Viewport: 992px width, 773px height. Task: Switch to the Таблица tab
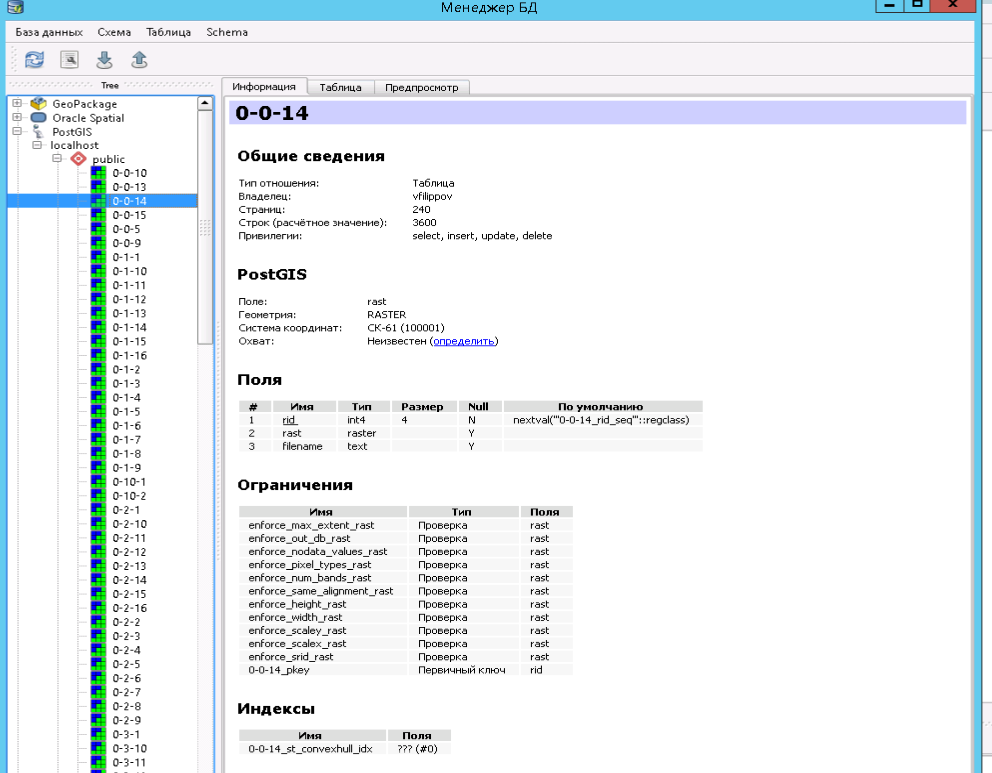[x=340, y=87]
